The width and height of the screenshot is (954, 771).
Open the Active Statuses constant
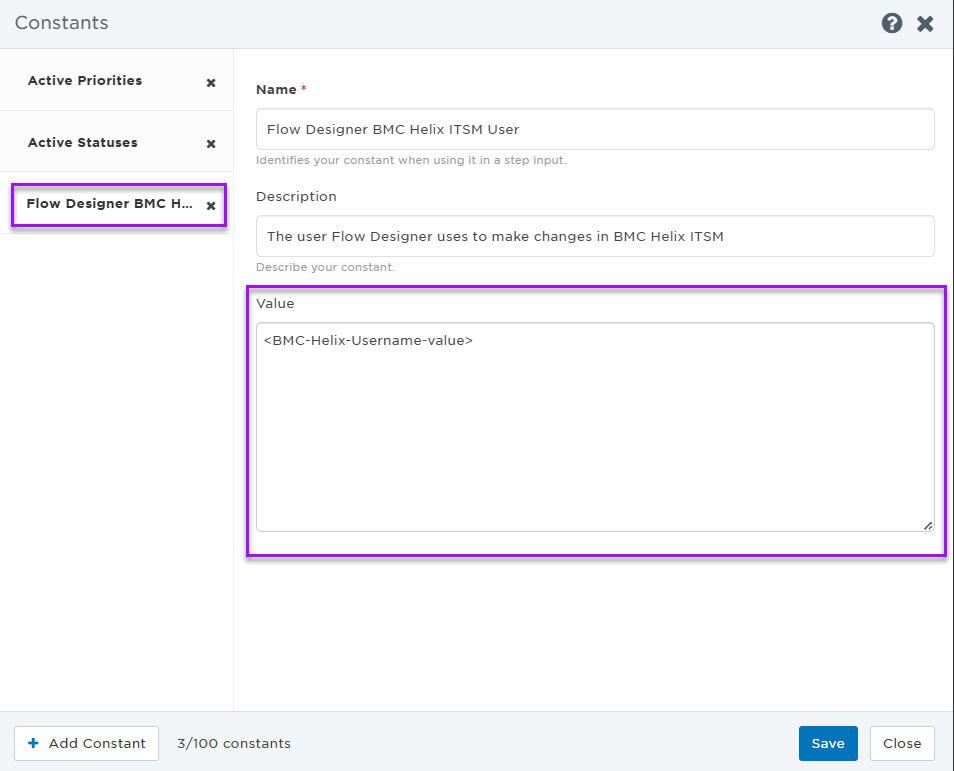click(83, 142)
